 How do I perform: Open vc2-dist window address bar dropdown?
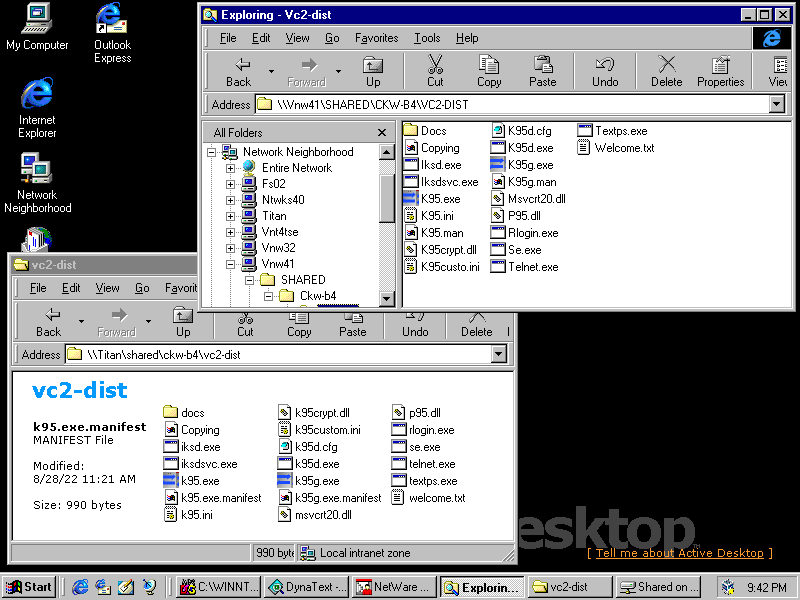tap(498, 354)
